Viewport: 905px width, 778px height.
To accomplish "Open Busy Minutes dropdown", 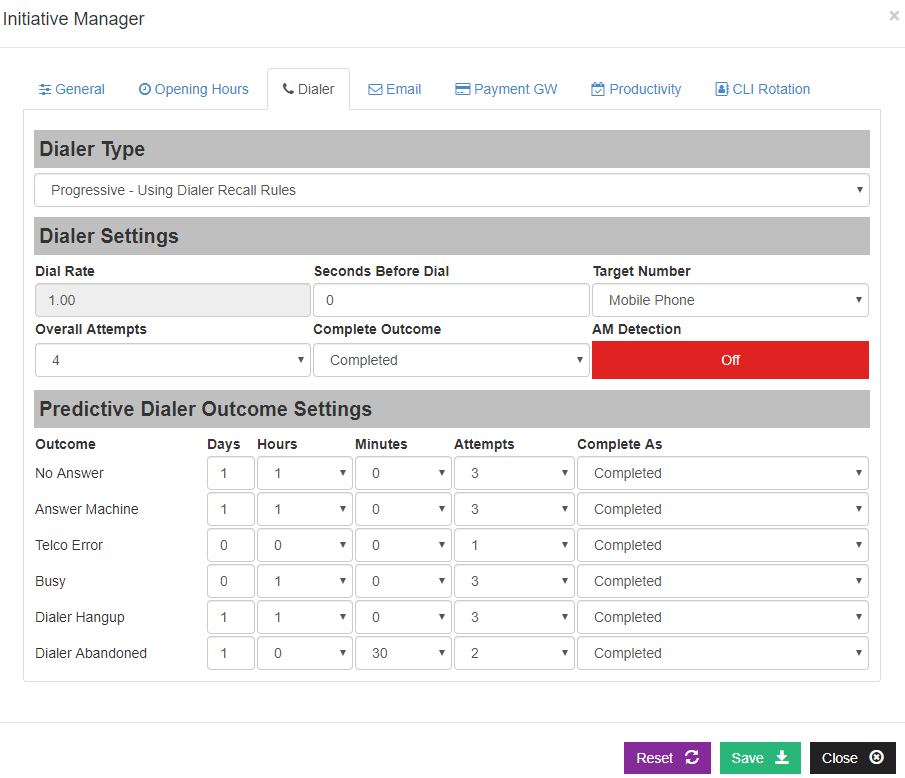I will [x=403, y=581].
